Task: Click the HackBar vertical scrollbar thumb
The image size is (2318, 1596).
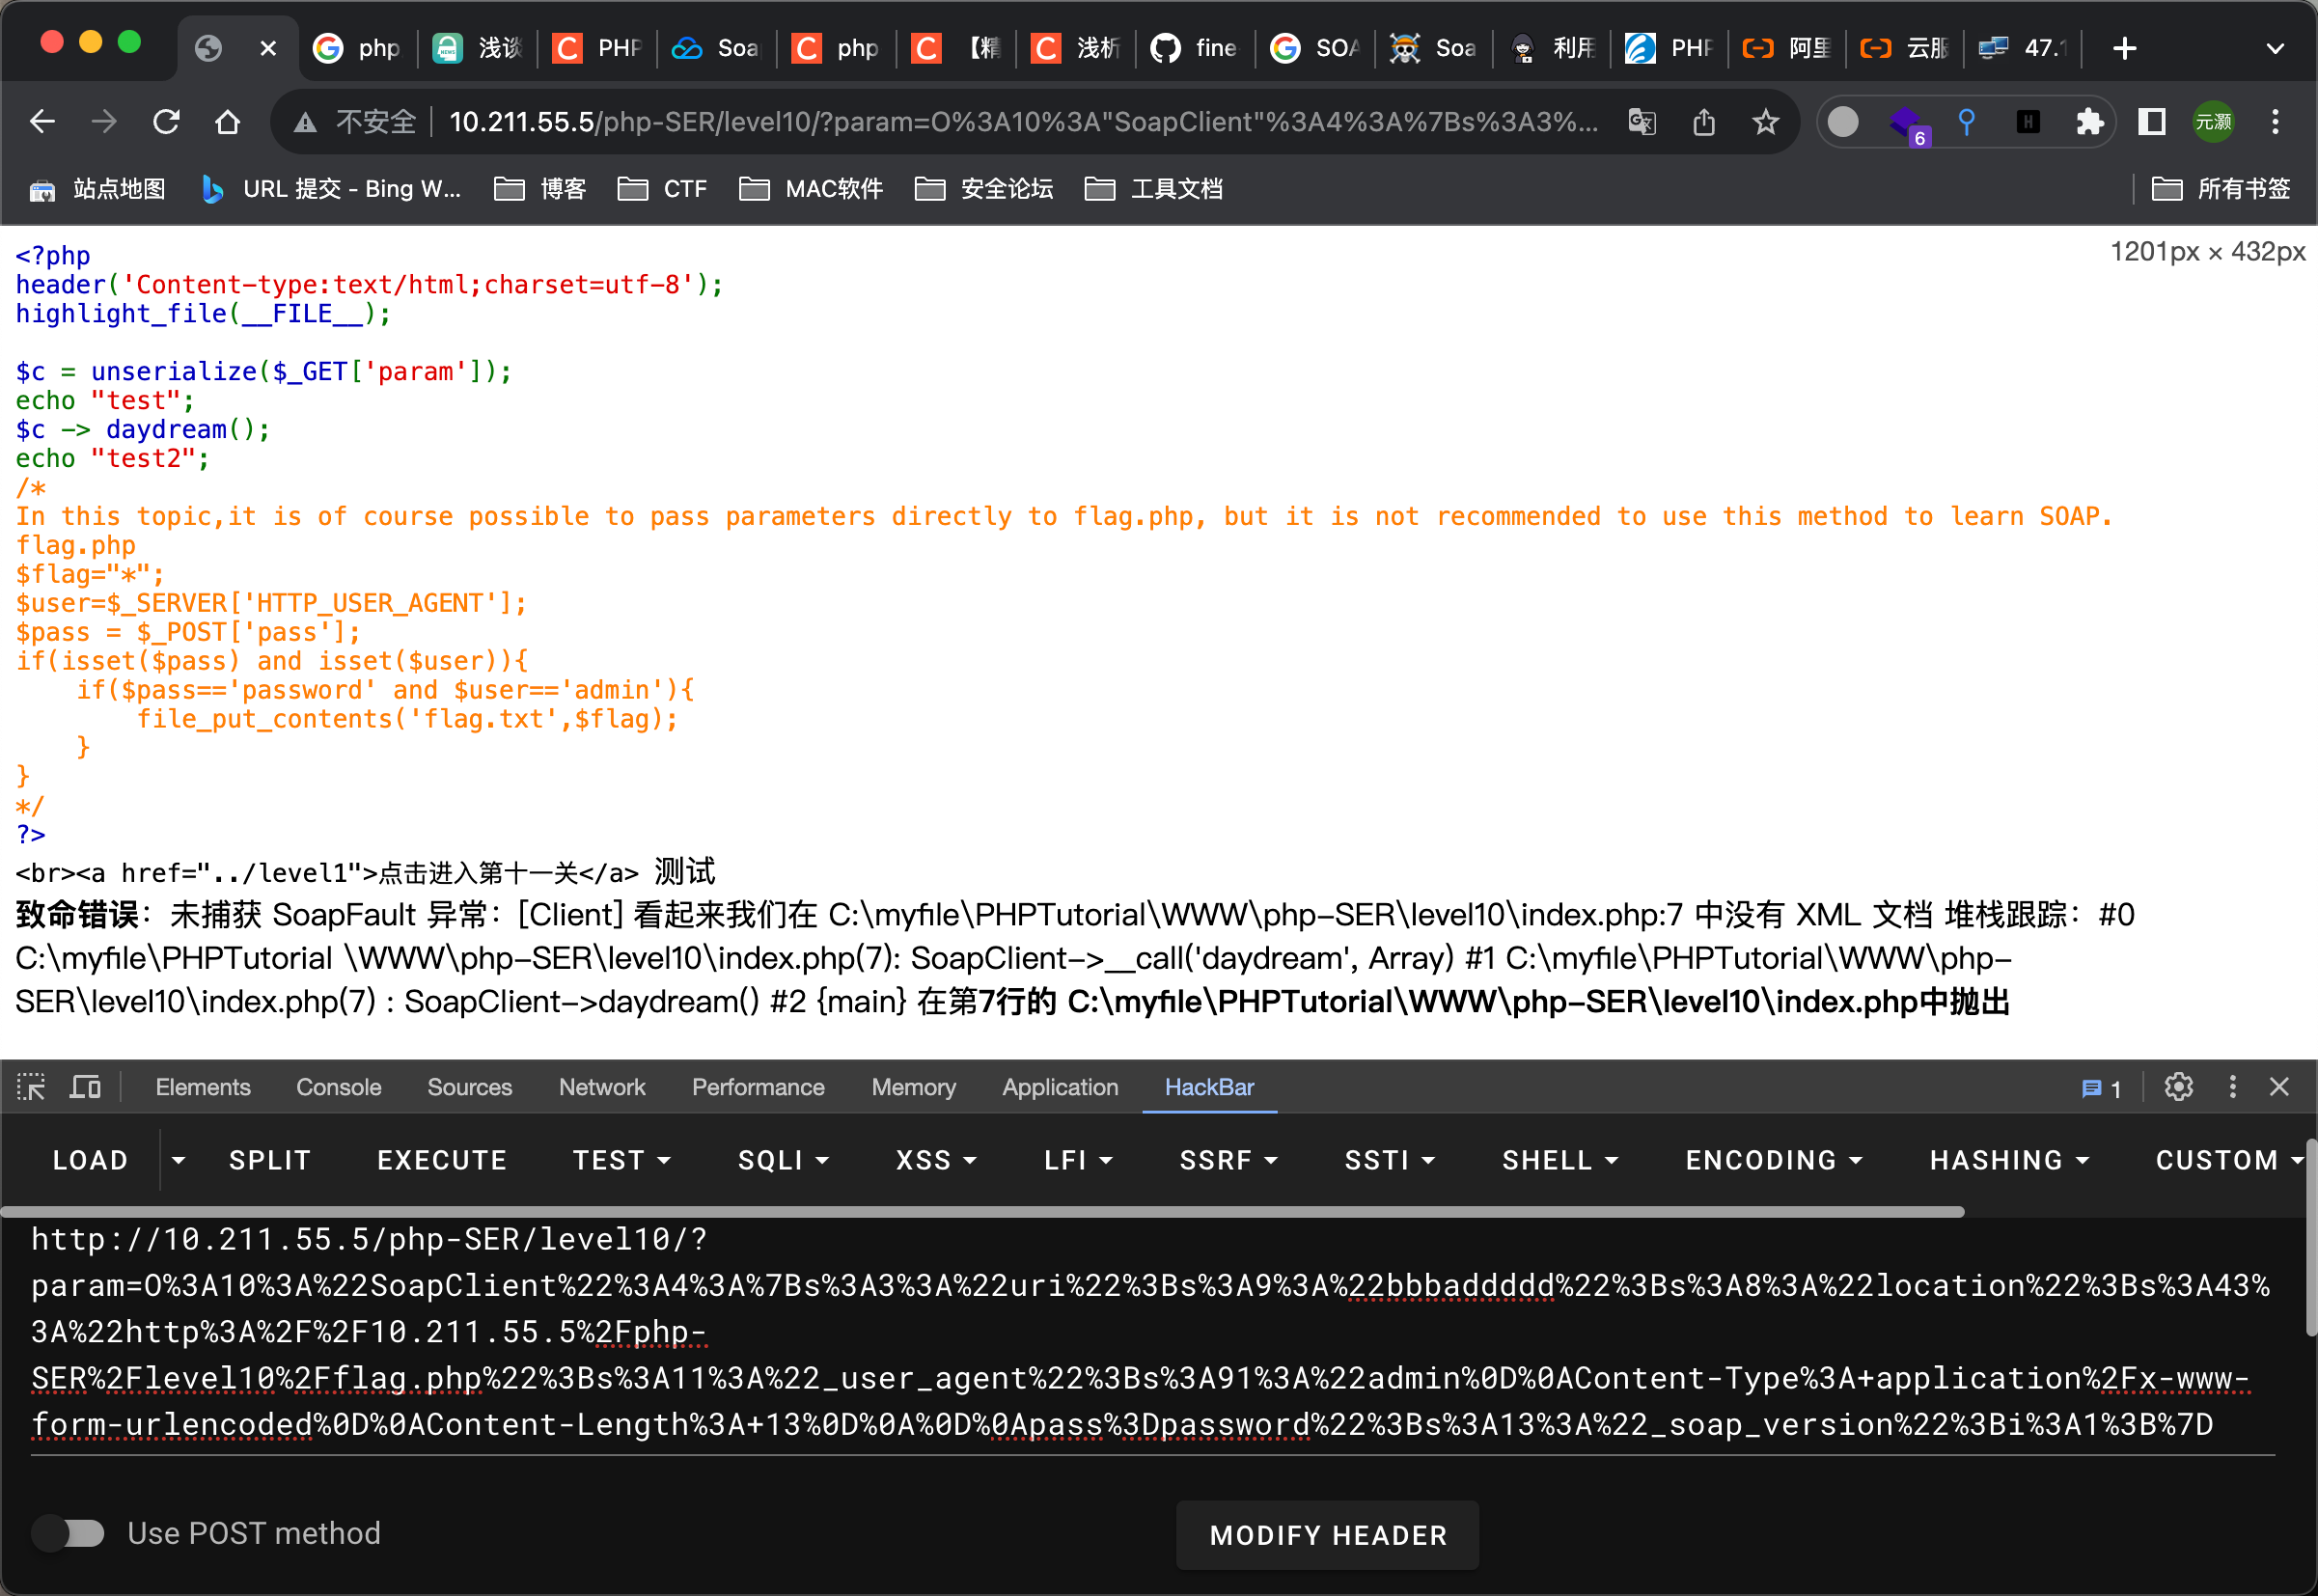Action: point(2311,1236)
